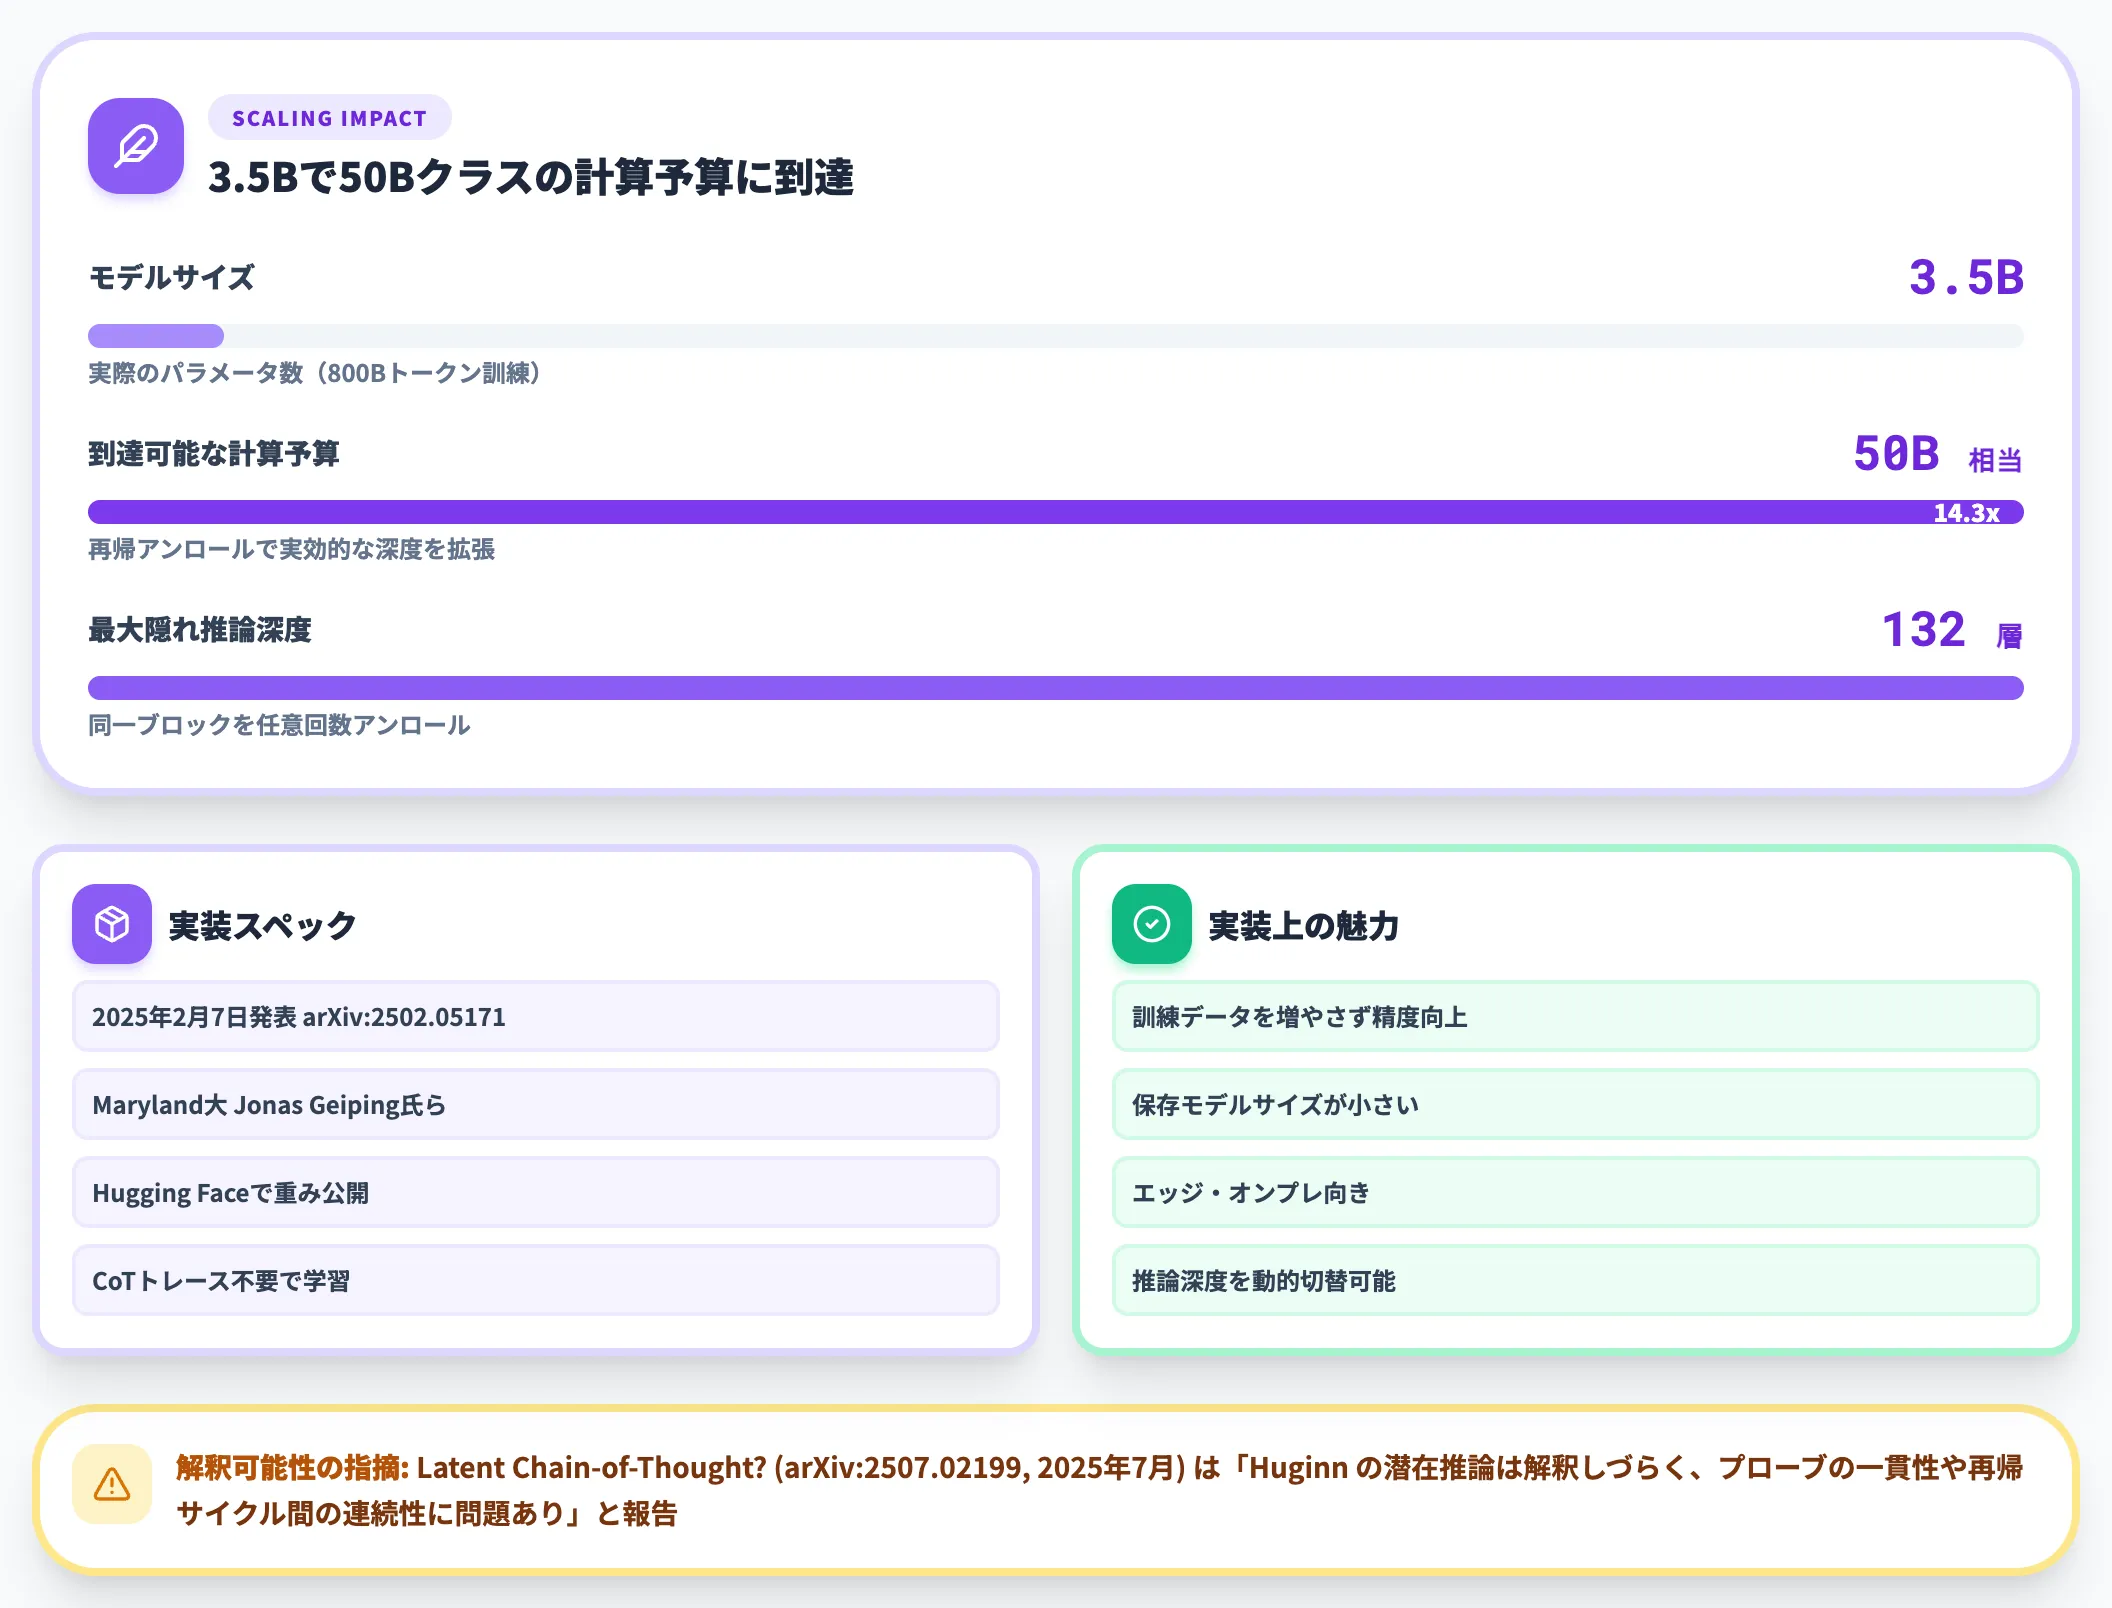Click the 14.3x label on bar
This screenshot has width=2112, height=1608.
(x=1966, y=513)
